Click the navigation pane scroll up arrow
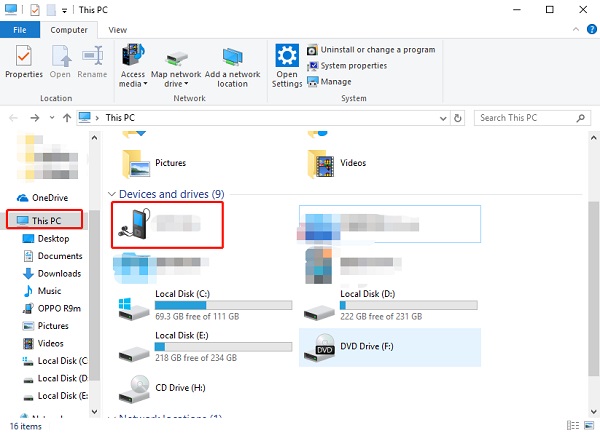Screen dimensions: 600x433 (95, 138)
